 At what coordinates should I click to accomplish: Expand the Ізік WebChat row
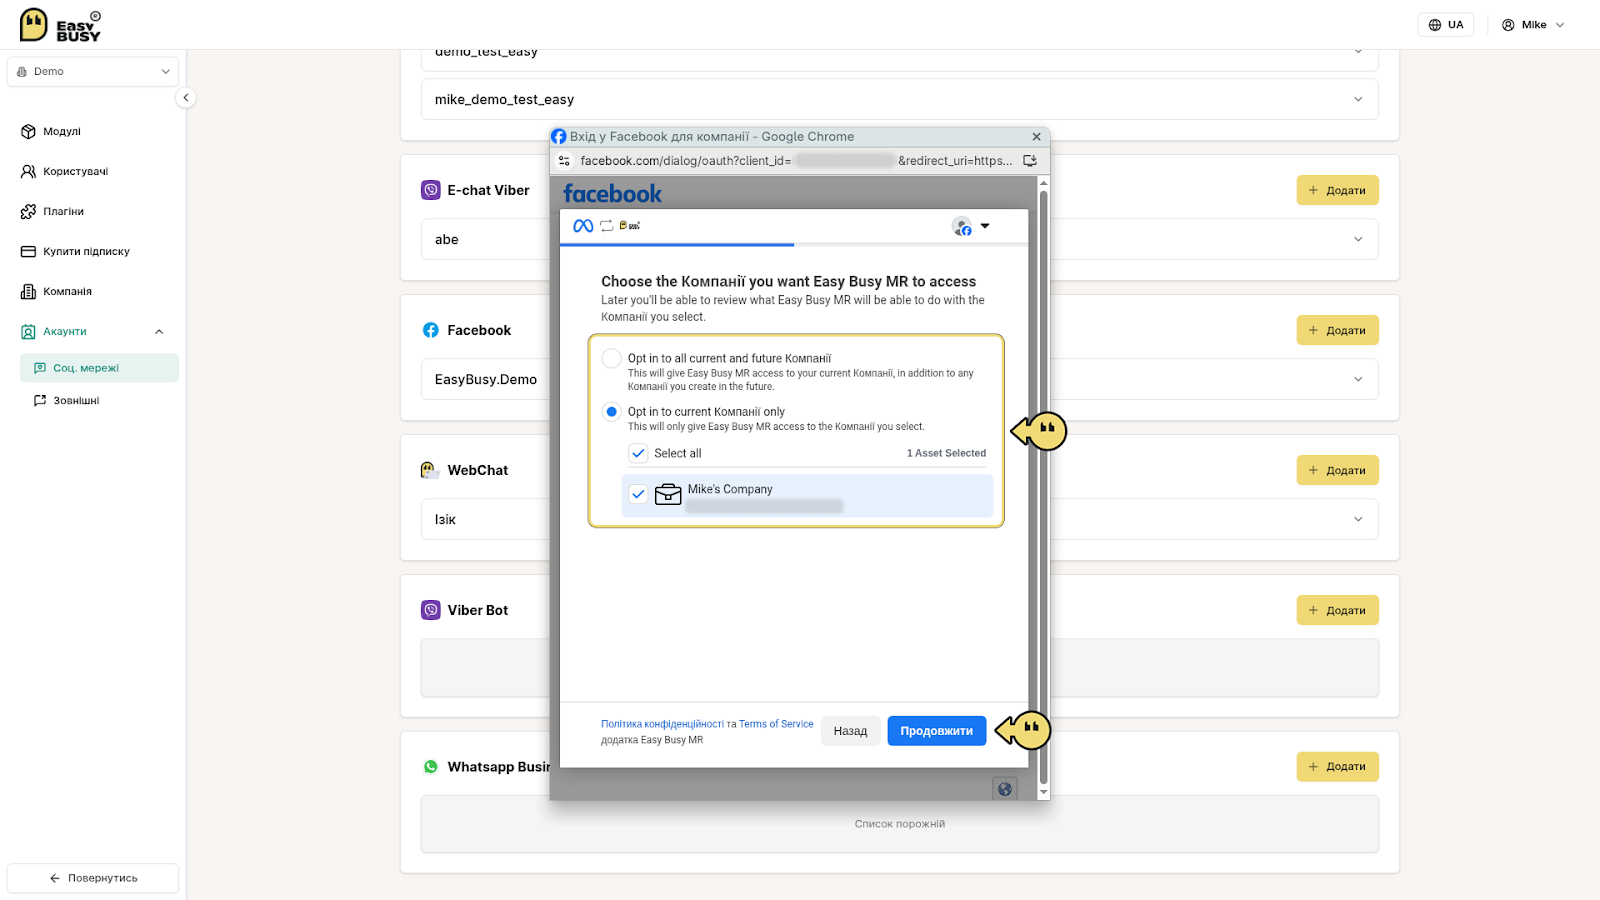click(1358, 519)
